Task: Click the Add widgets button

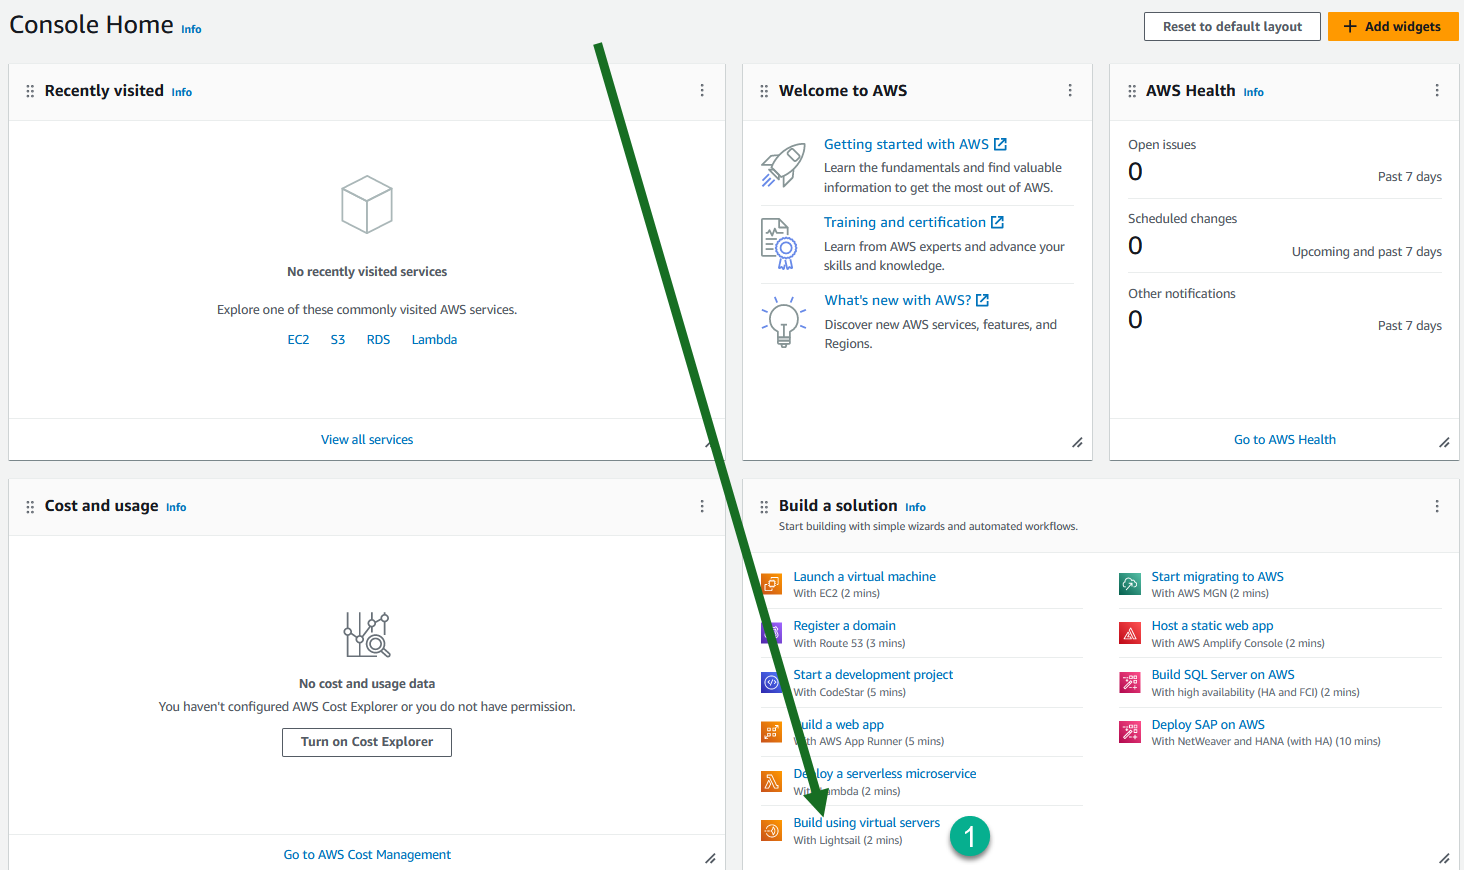Action: (x=1393, y=27)
